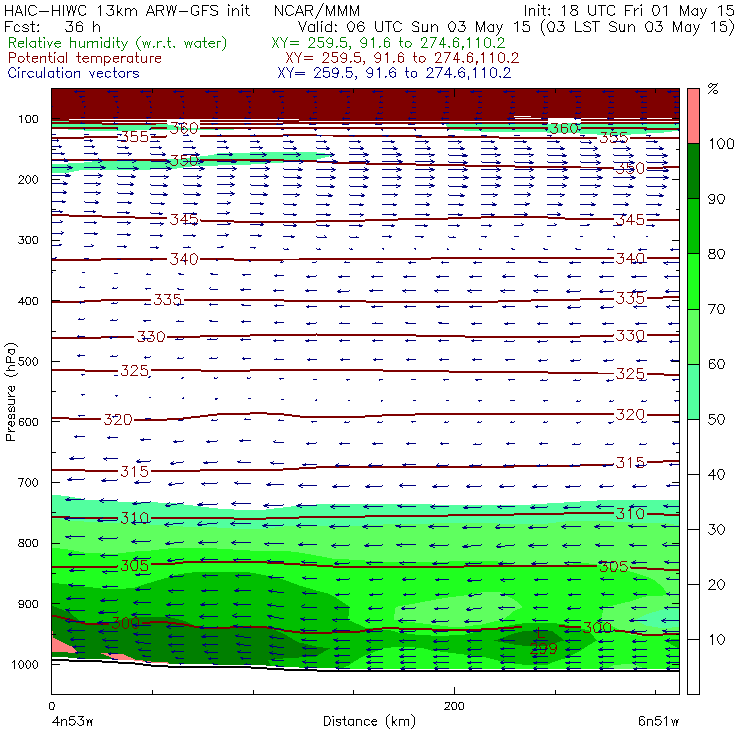
Task: Click the 300 hPa pressure axis label
Action: pyautogui.click(x=28, y=240)
